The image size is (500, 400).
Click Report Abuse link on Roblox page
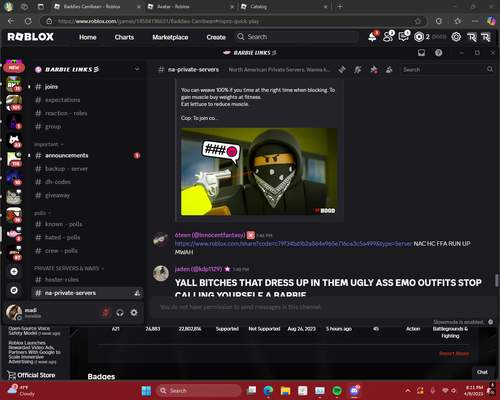coord(454,353)
